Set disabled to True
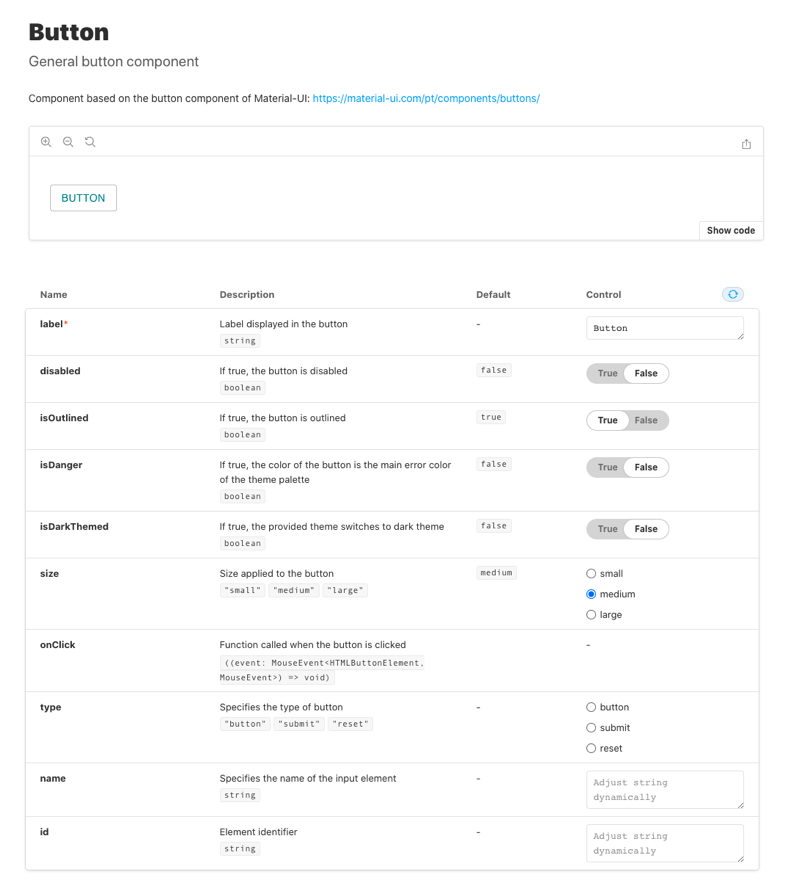The width and height of the screenshot is (793, 884). pyautogui.click(x=608, y=373)
